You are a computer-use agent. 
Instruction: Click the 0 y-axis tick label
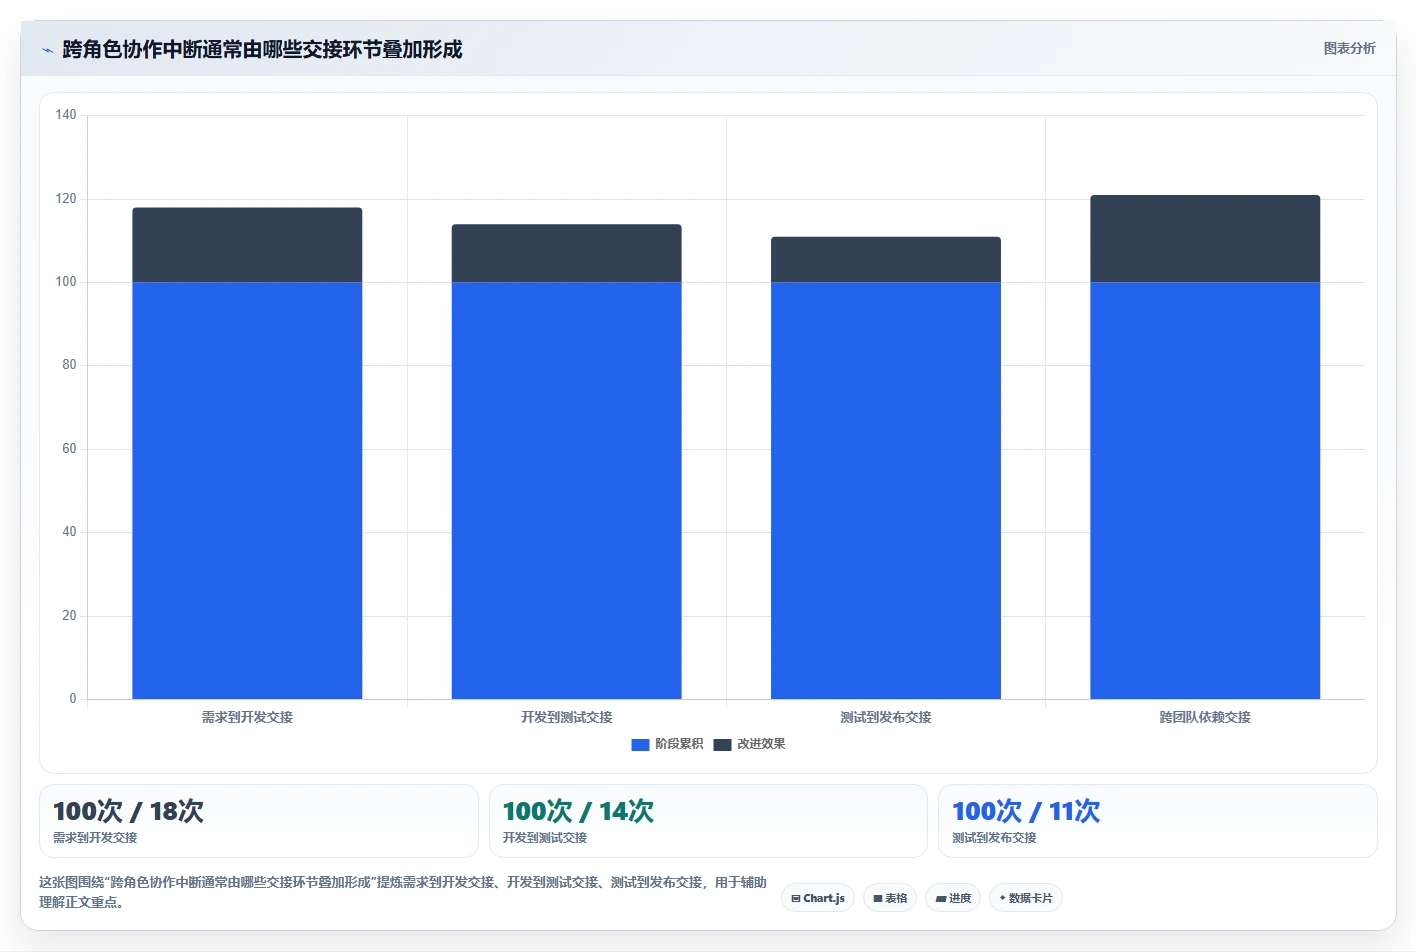pyautogui.click(x=73, y=699)
